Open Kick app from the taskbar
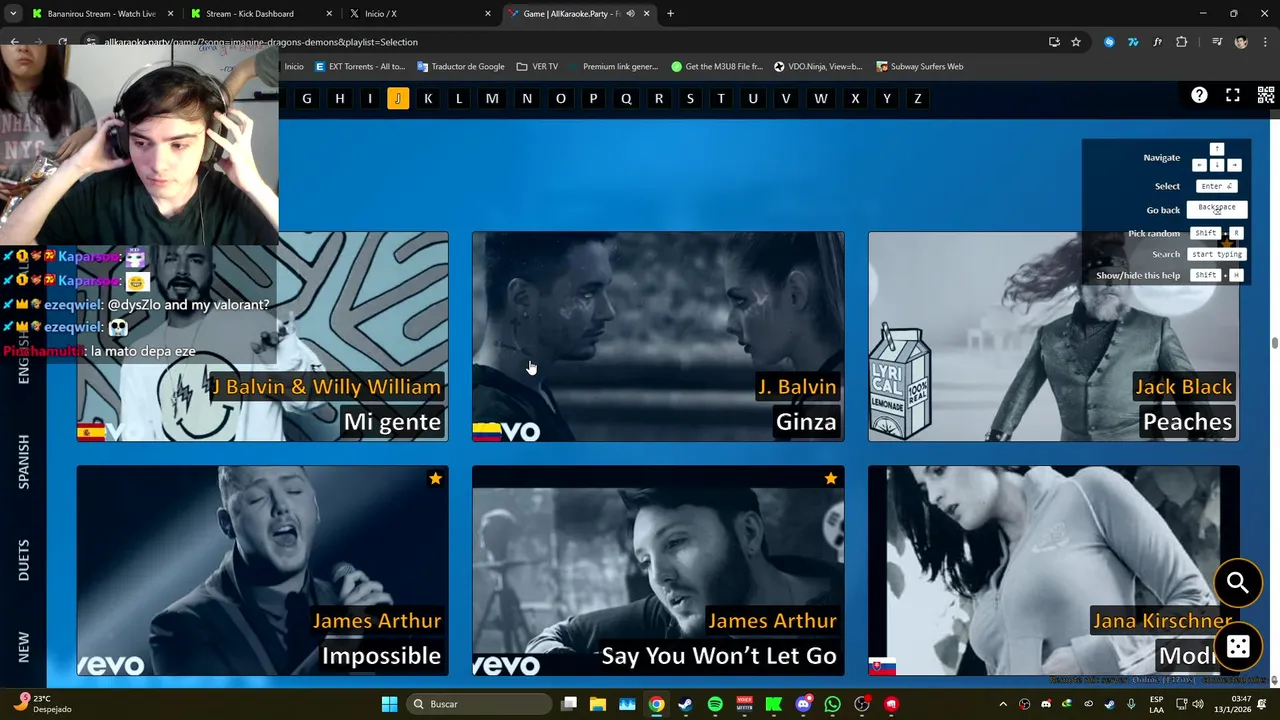The height and width of the screenshot is (720, 1280). [x=774, y=704]
